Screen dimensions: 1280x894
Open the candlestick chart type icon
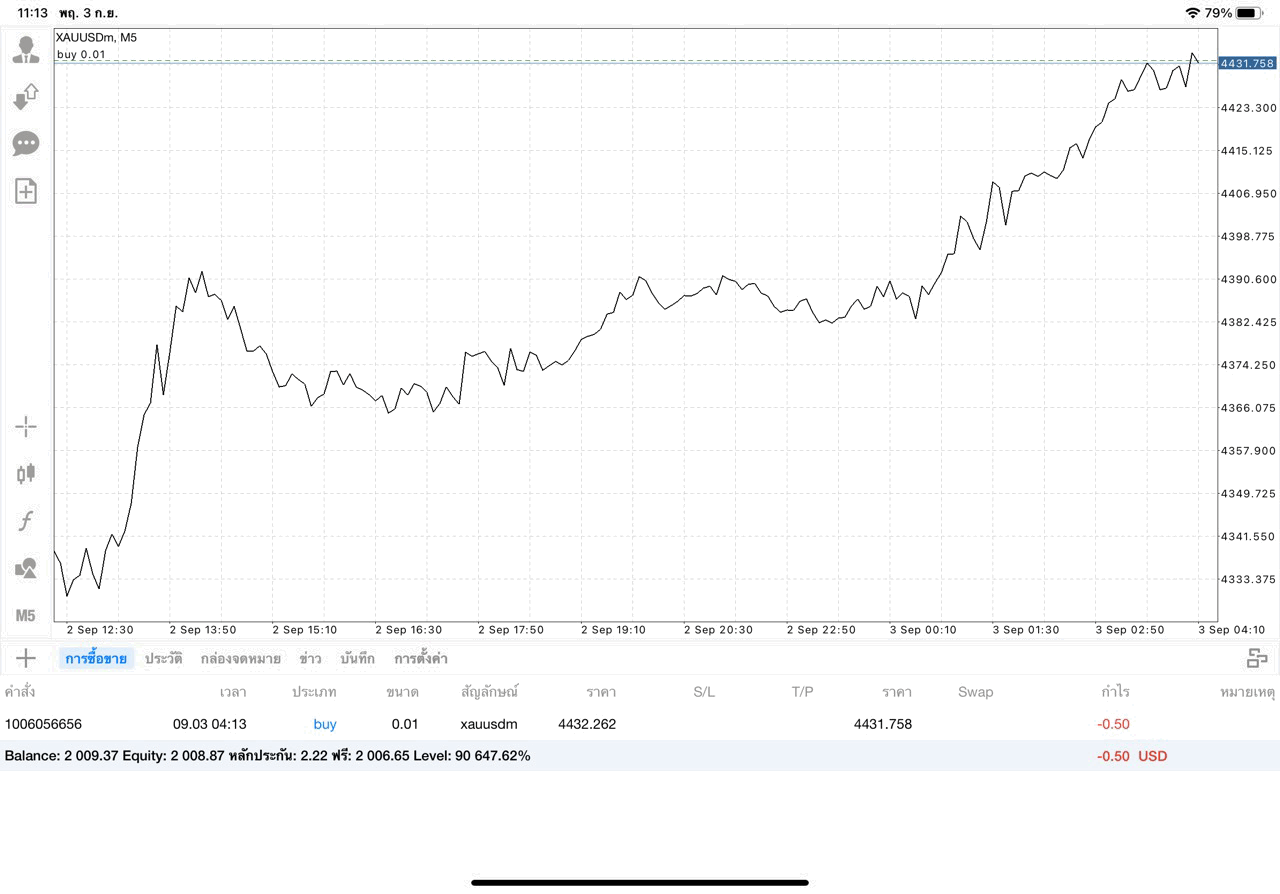point(26,473)
